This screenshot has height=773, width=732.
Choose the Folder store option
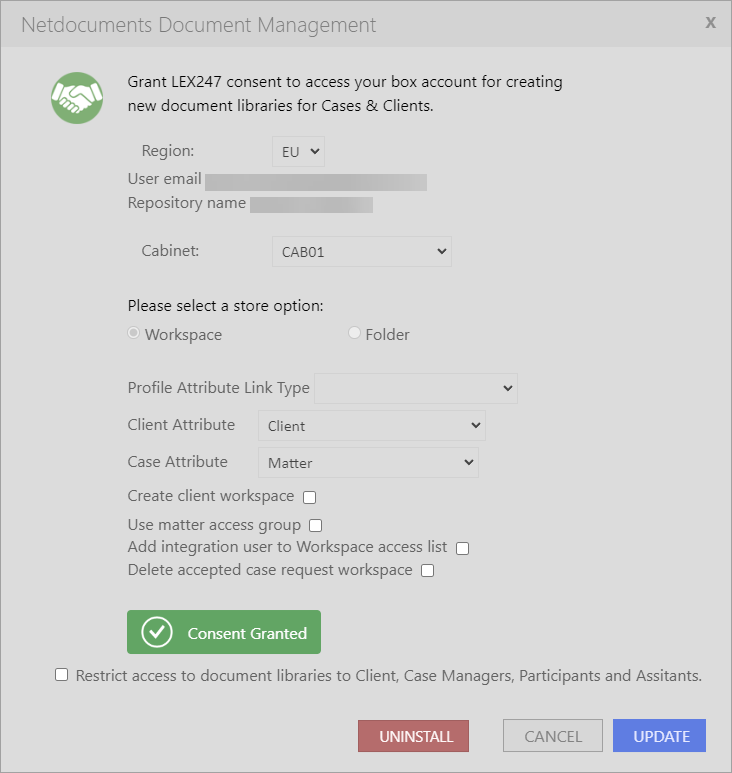coord(354,333)
